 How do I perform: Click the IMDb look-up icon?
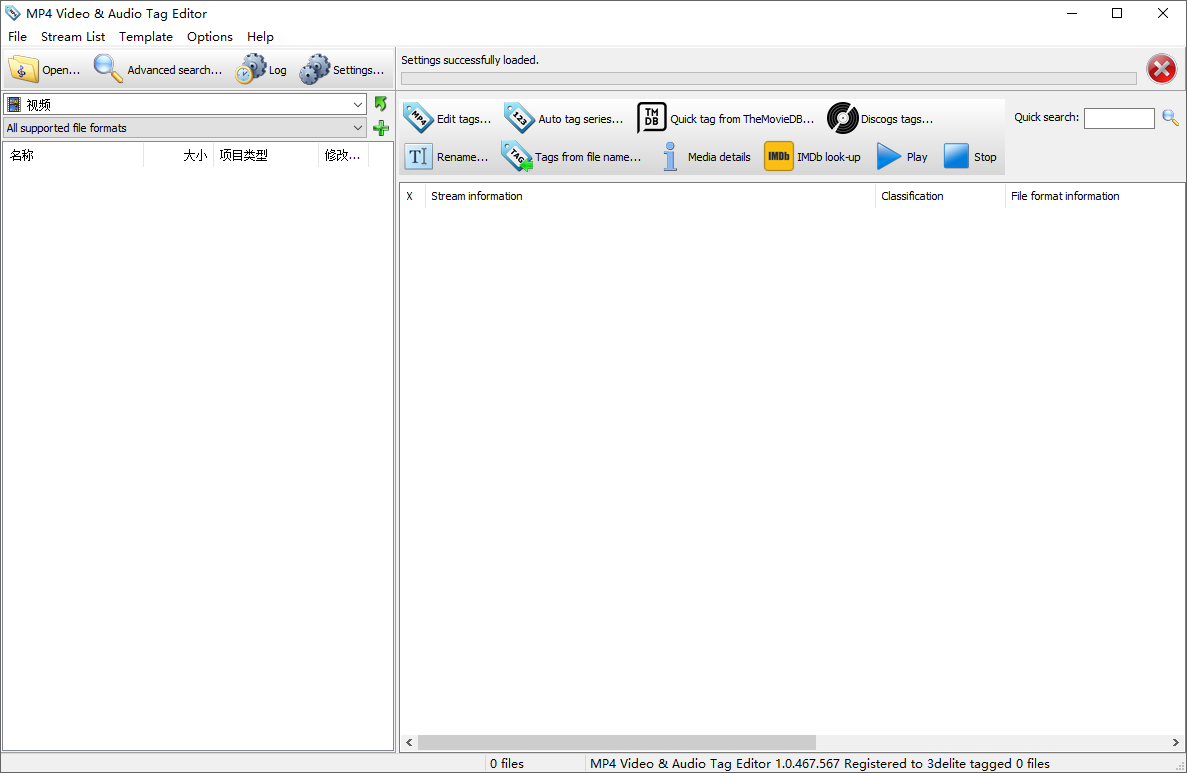778,157
